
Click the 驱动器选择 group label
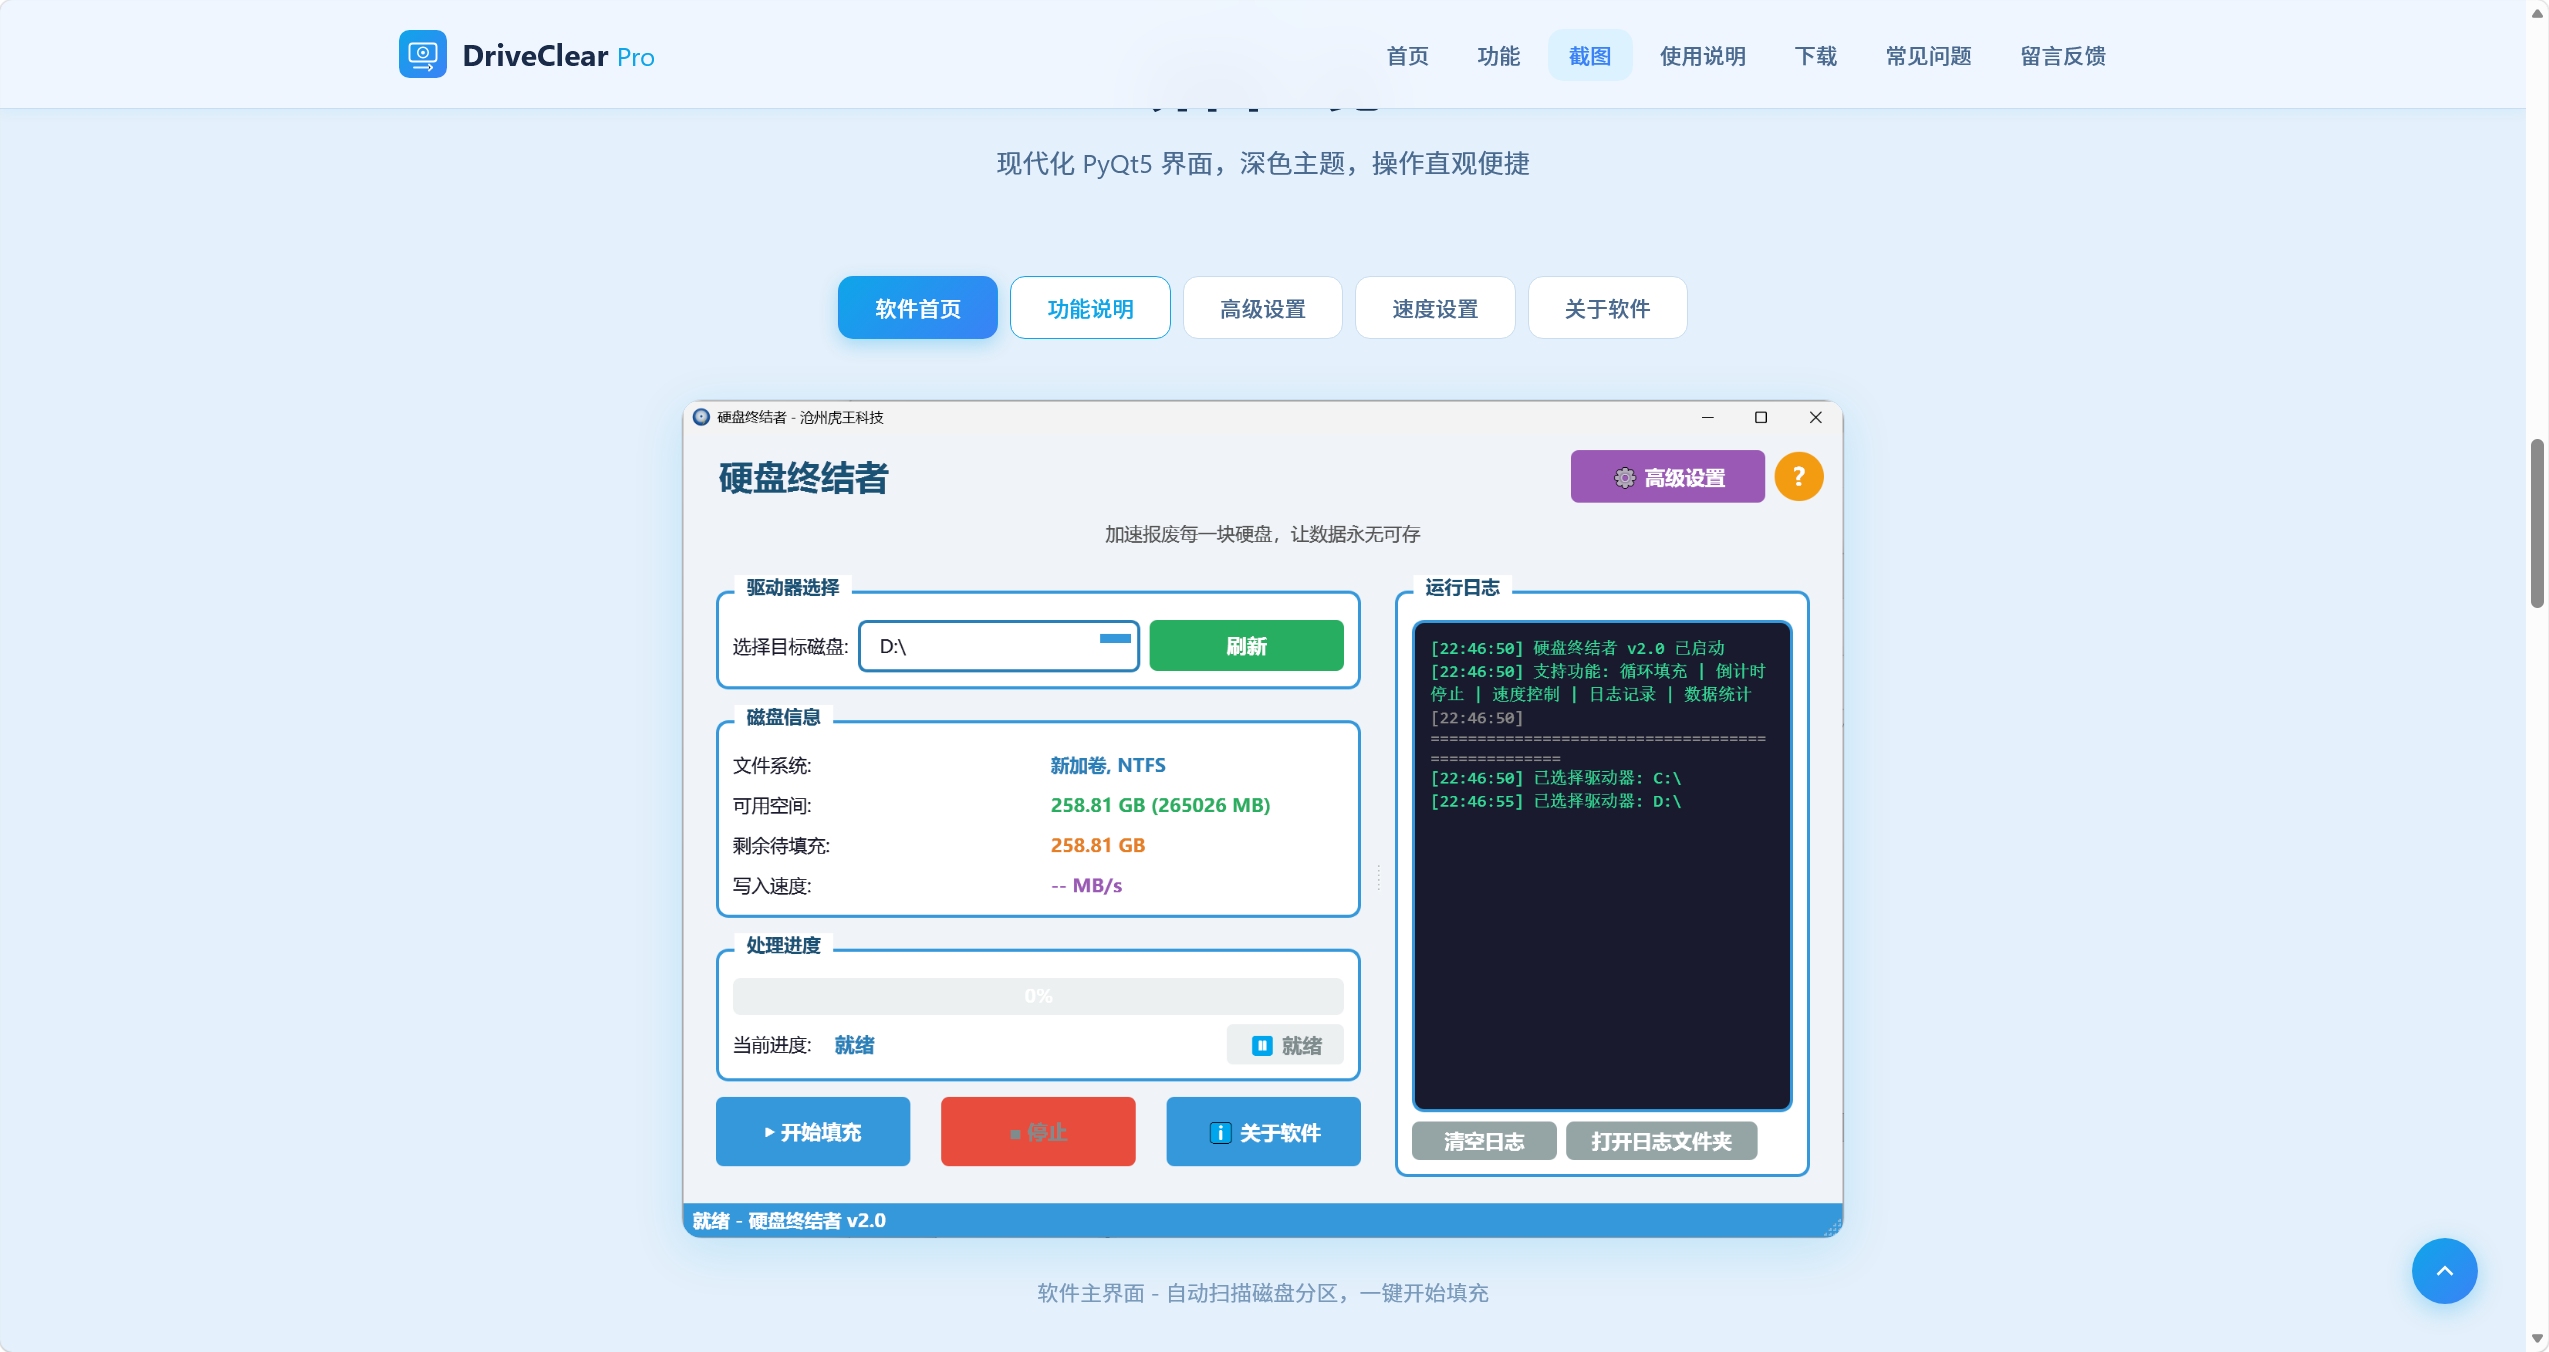click(792, 587)
